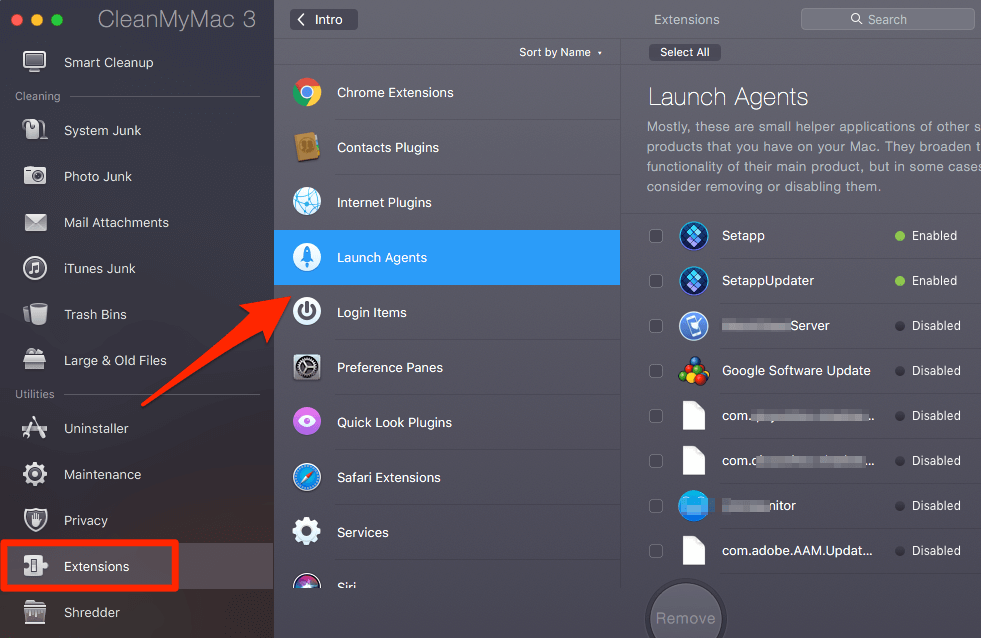This screenshot has height=638, width=981.
Task: Click the 'Shredder' label in sidebar
Action: coord(92,612)
